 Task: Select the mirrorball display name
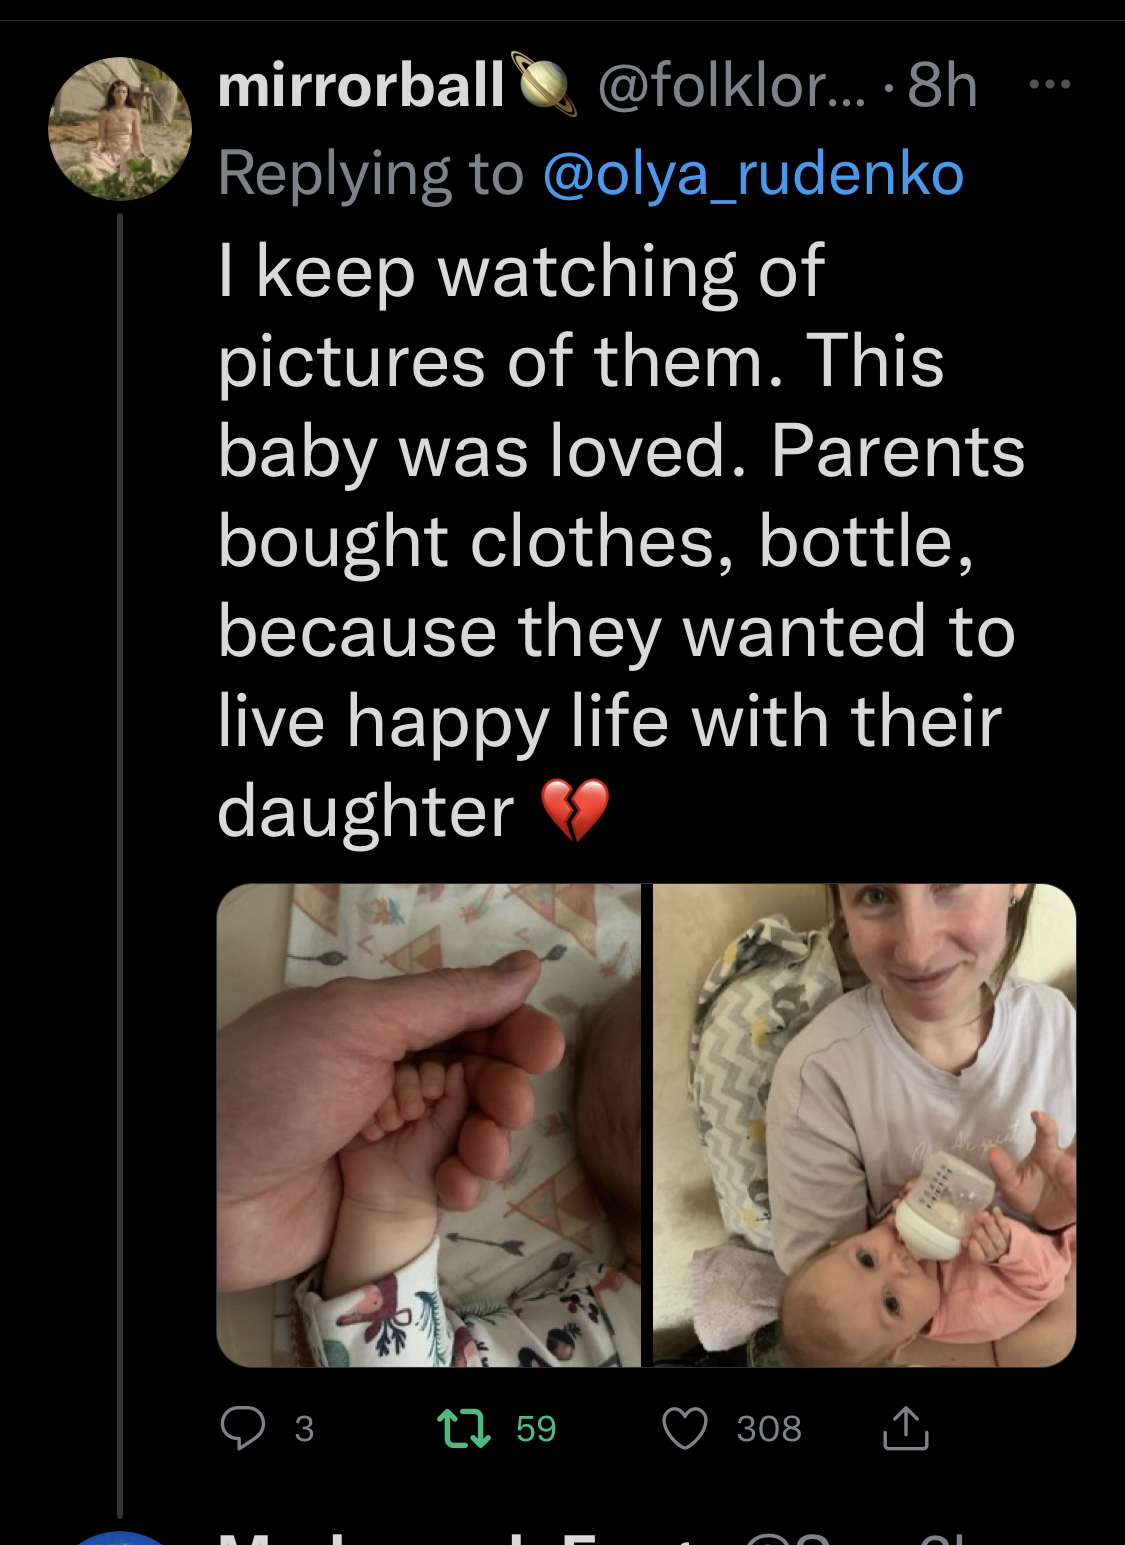361,85
